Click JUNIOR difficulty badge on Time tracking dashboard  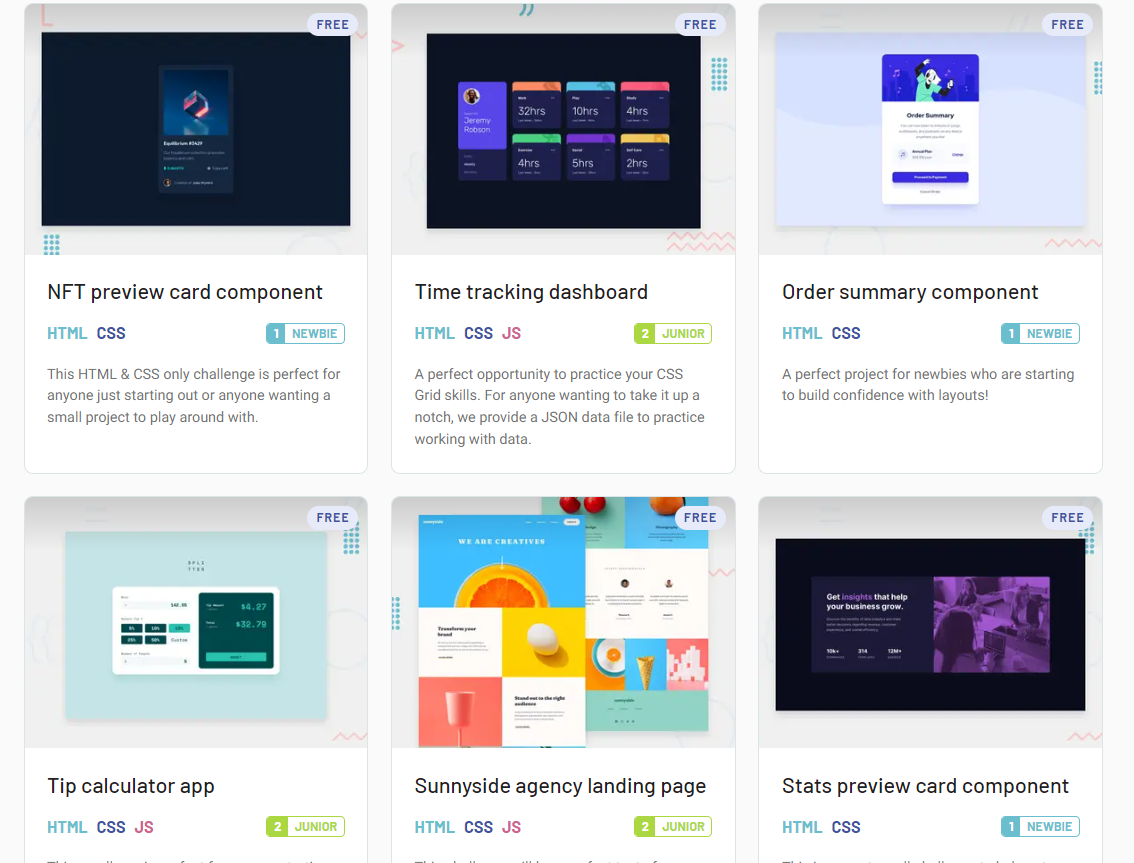click(673, 334)
